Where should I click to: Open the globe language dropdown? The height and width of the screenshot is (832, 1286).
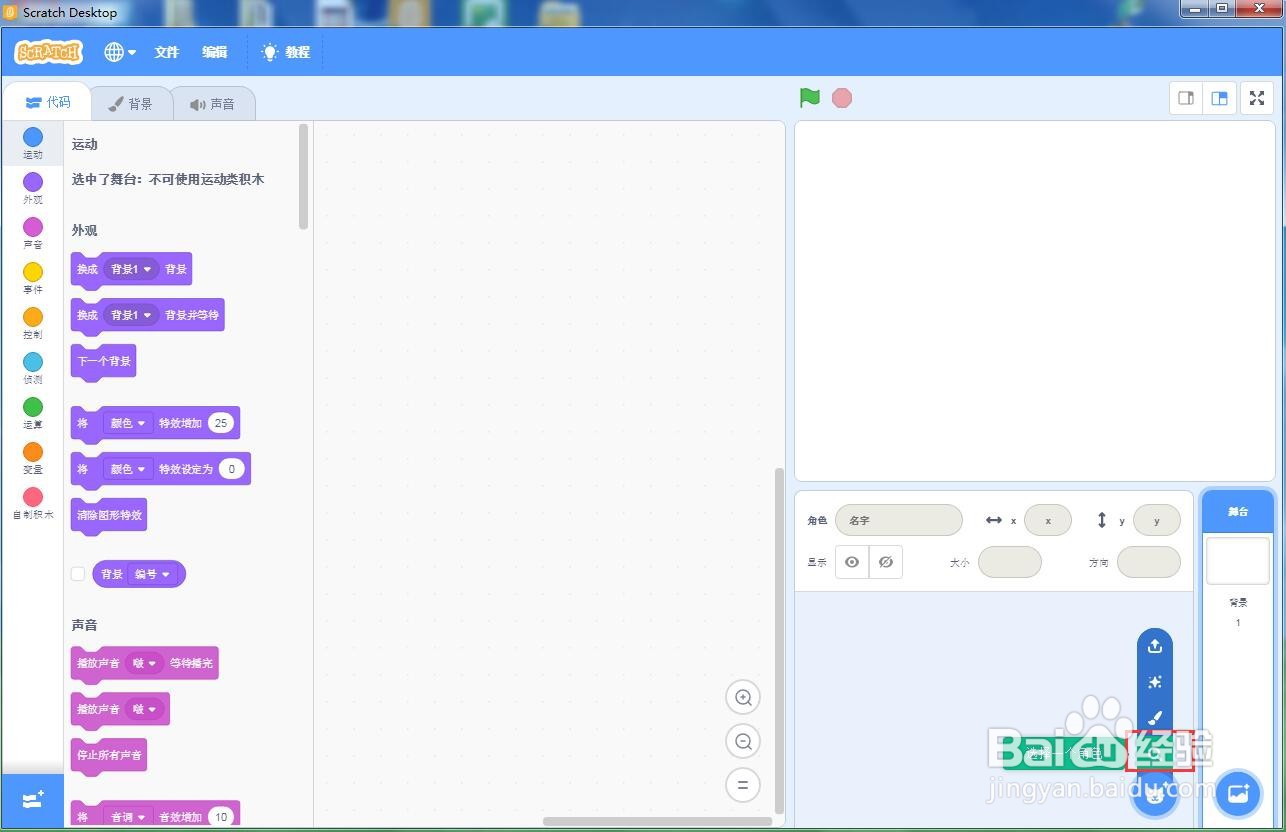coord(120,52)
